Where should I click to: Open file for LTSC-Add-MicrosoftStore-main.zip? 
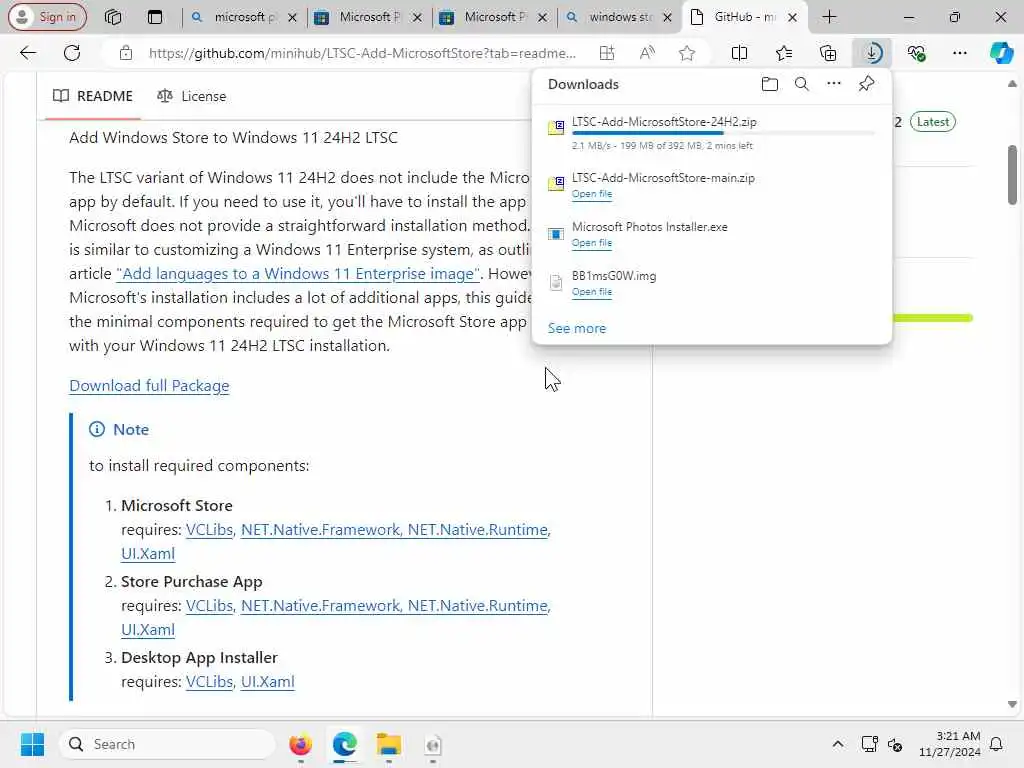[592, 194]
